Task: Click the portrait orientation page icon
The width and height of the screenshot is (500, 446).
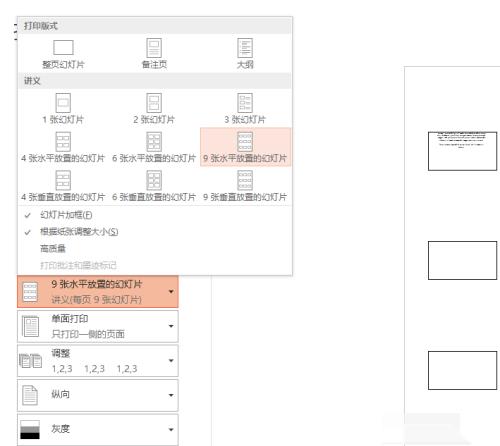Action: [30, 395]
